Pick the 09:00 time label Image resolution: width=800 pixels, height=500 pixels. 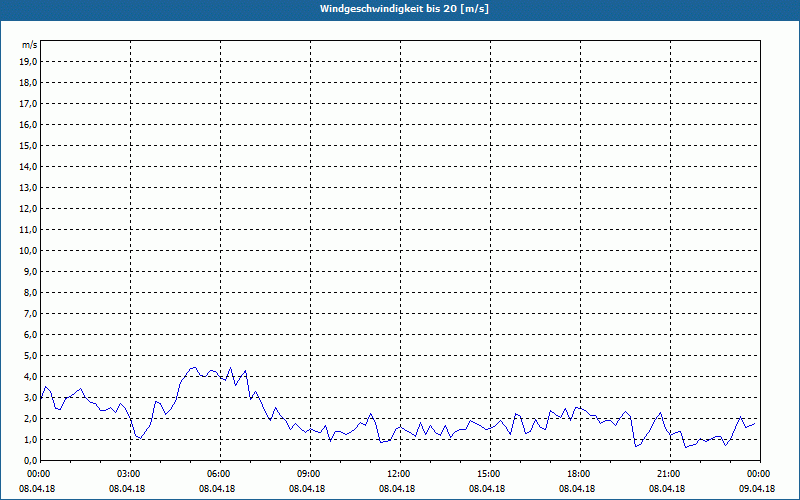(x=307, y=474)
